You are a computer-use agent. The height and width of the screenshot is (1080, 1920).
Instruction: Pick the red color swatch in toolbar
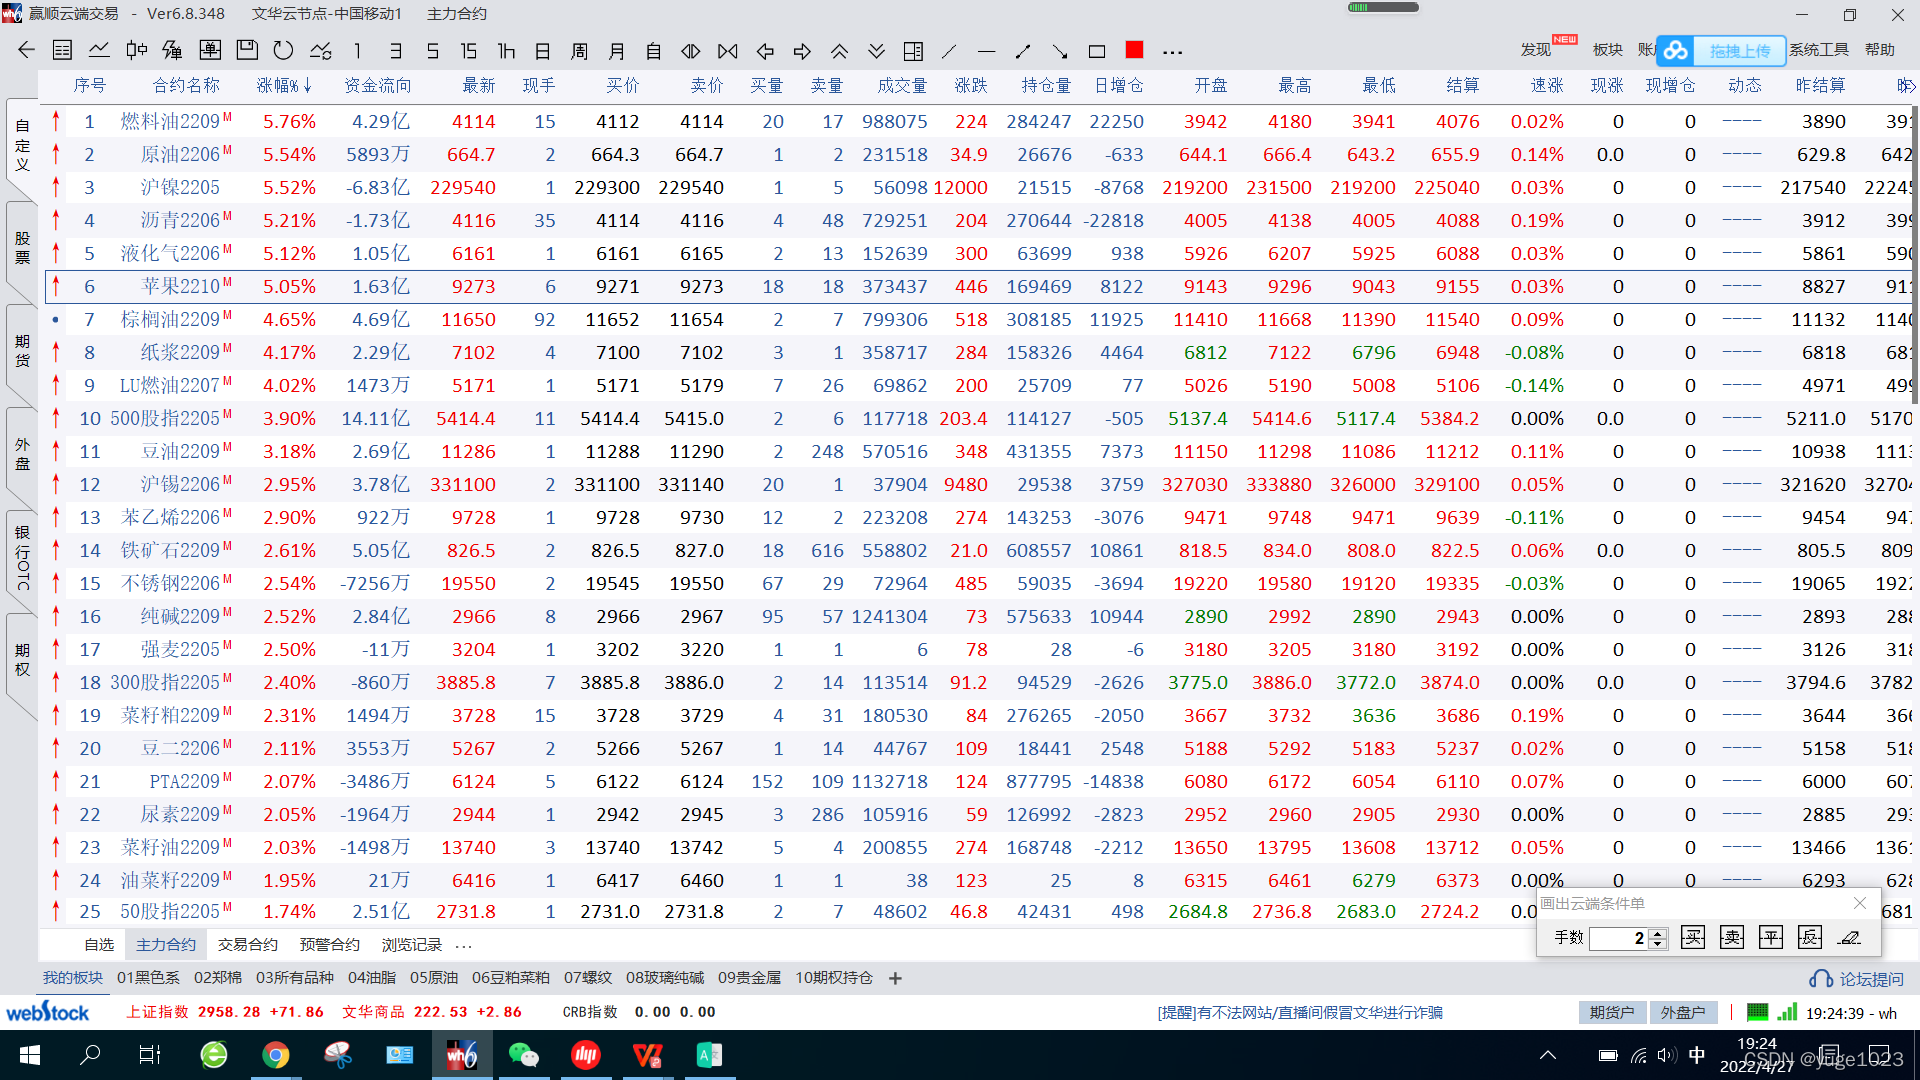pos(1134,50)
